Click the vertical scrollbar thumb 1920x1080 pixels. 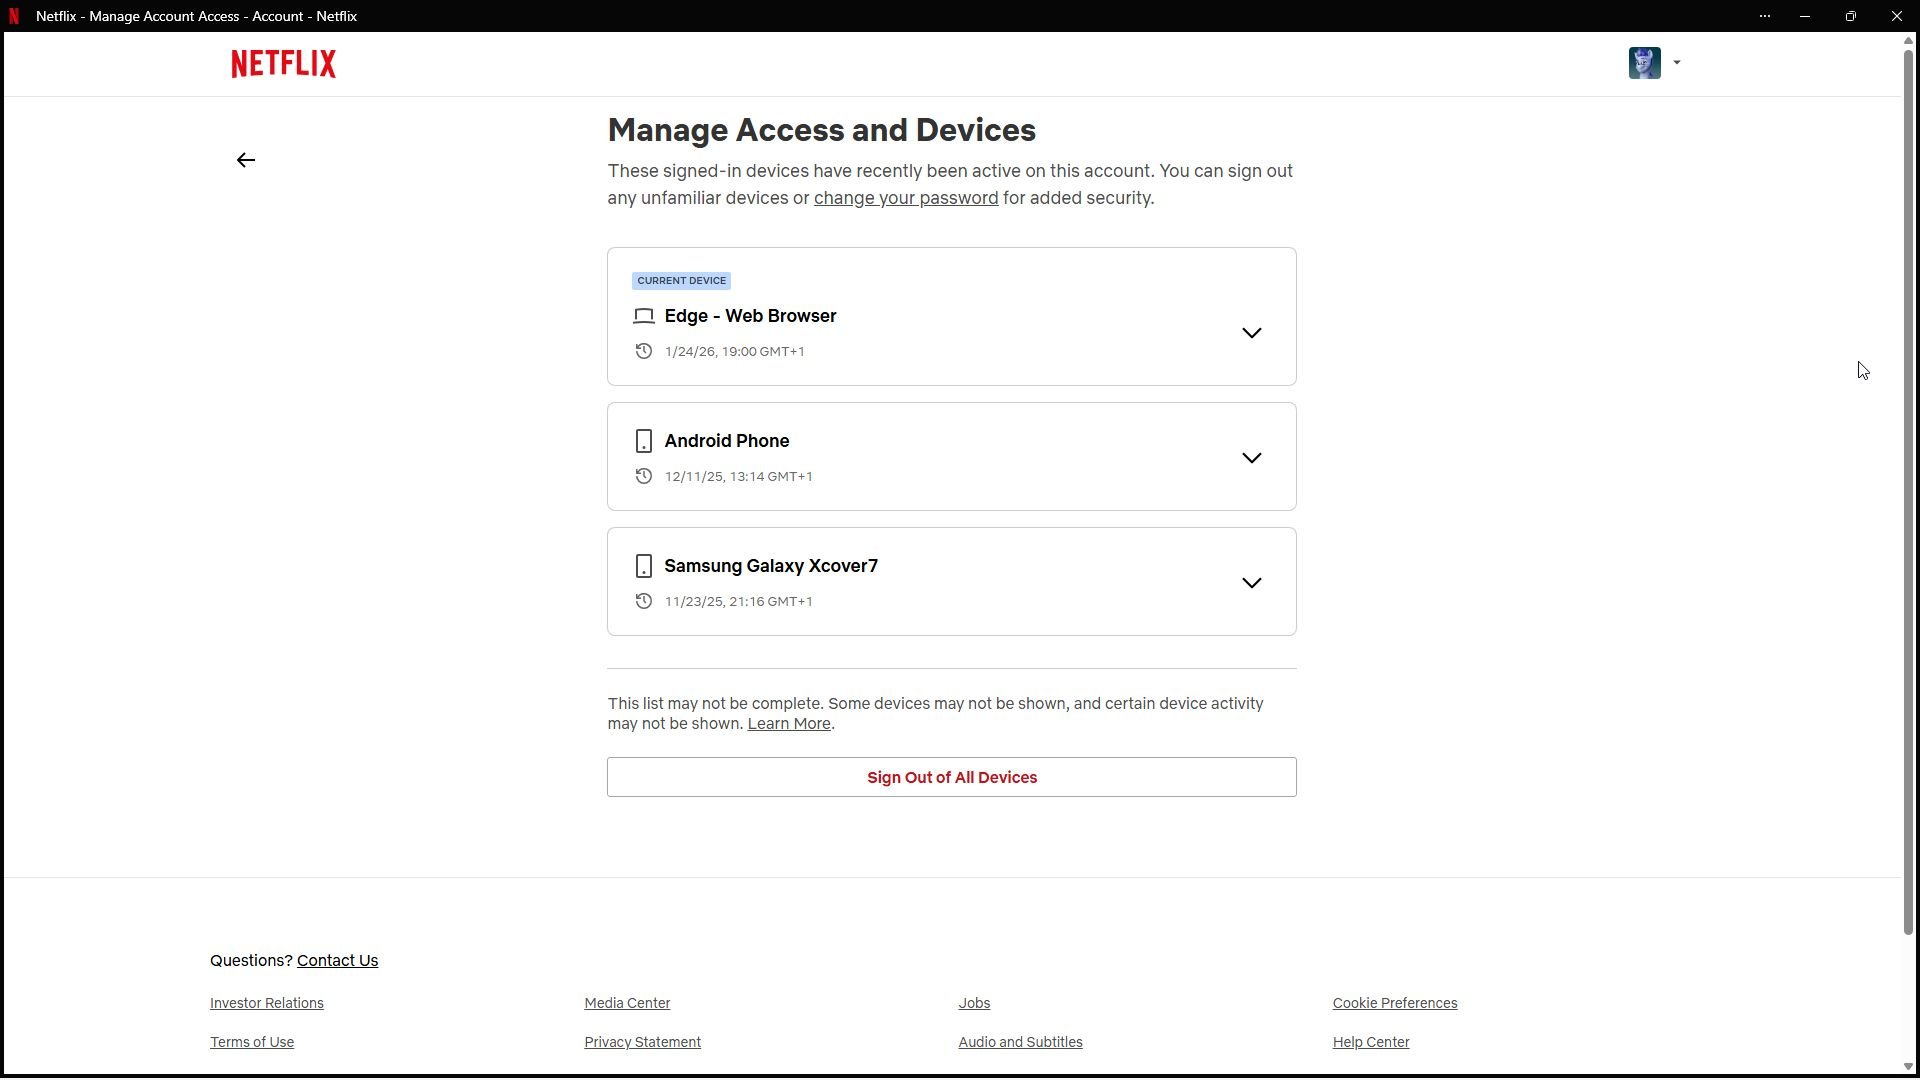(x=1908, y=491)
